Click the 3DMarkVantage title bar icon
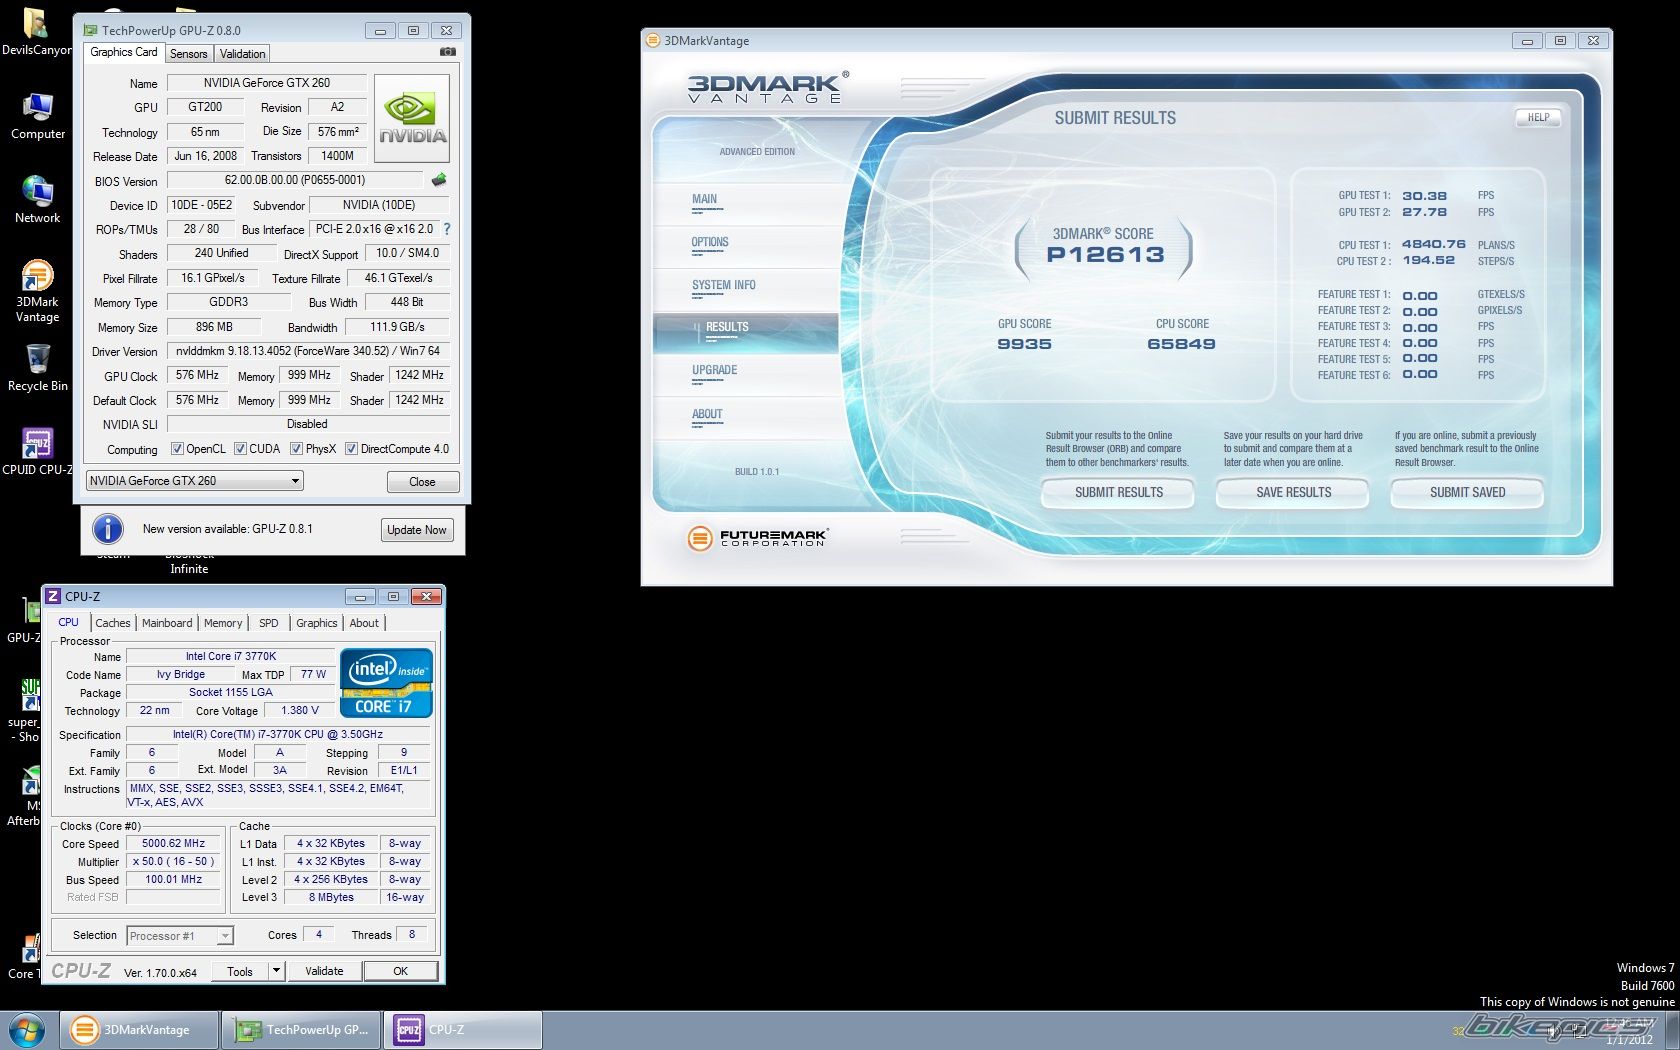 click(x=653, y=41)
